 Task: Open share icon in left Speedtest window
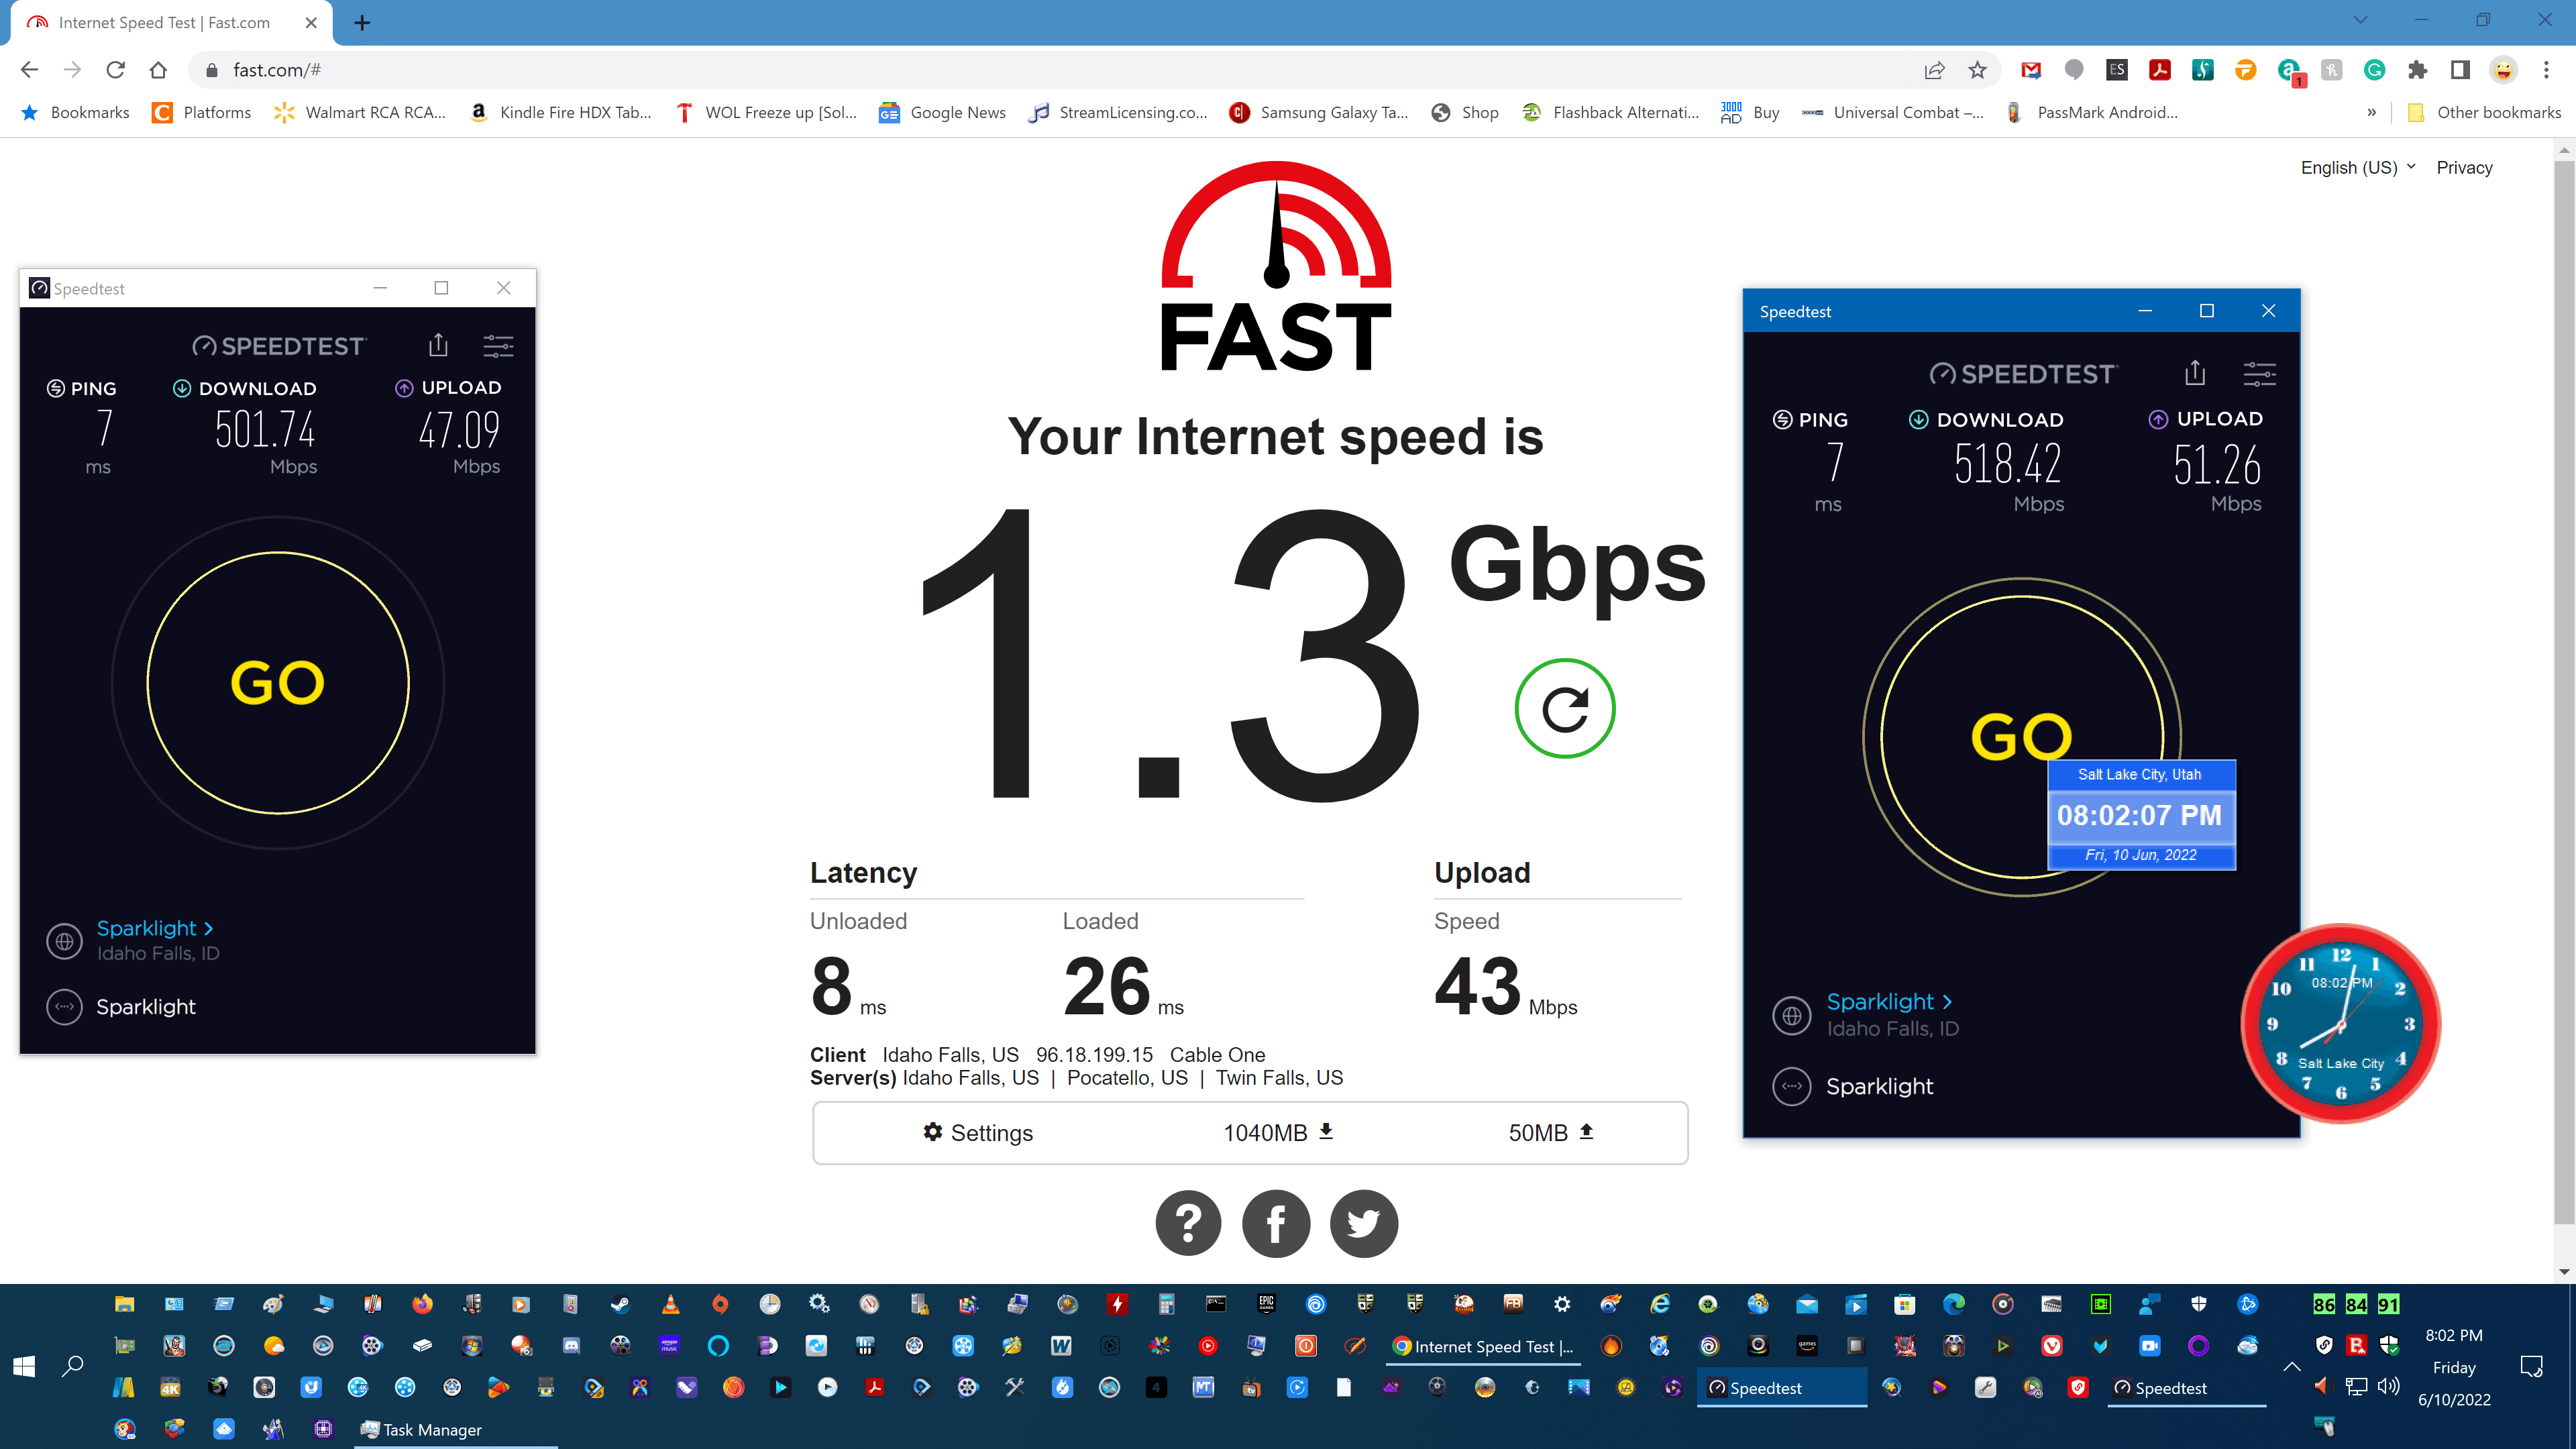coord(438,345)
